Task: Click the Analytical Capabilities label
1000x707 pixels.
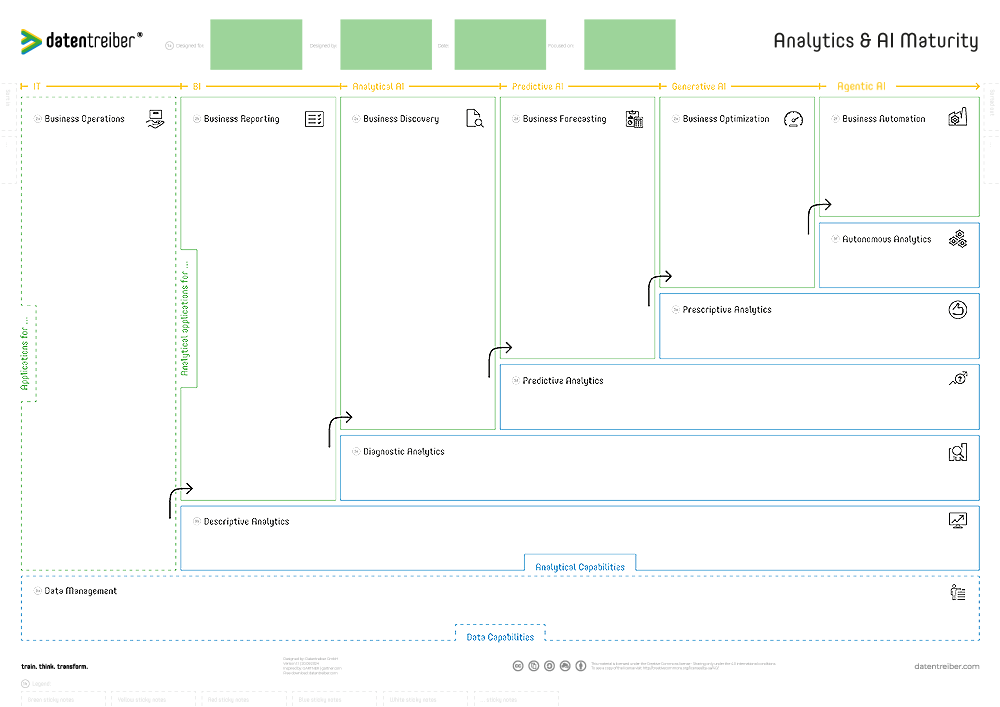Action: pyautogui.click(x=580, y=567)
